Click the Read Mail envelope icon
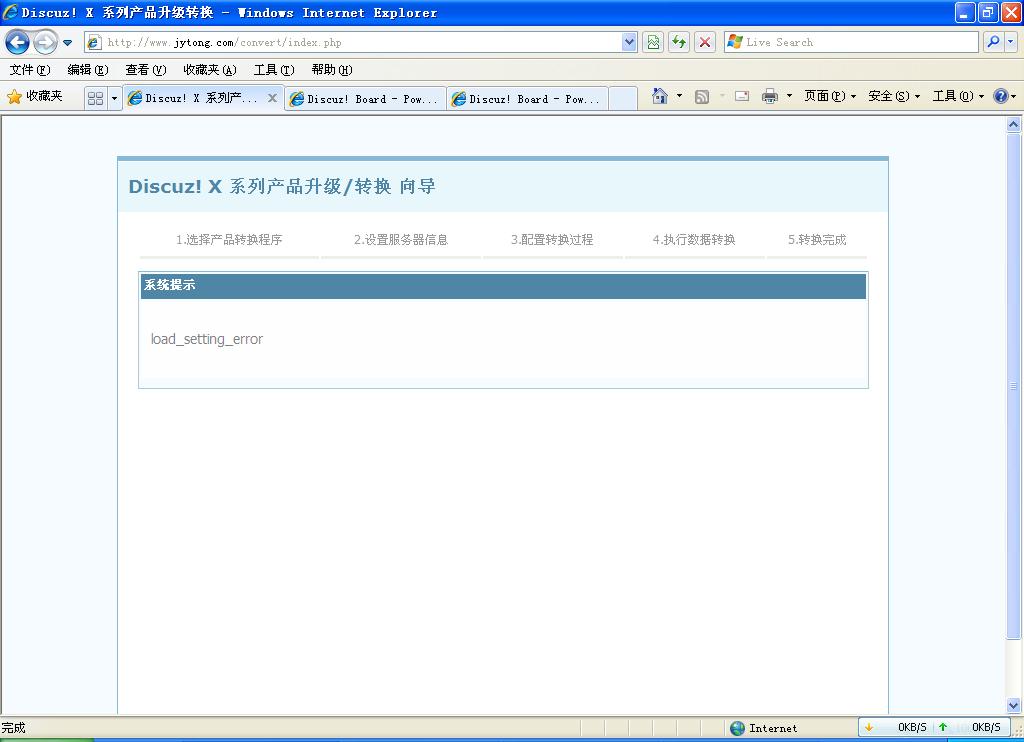The width and height of the screenshot is (1024, 742). [742, 96]
